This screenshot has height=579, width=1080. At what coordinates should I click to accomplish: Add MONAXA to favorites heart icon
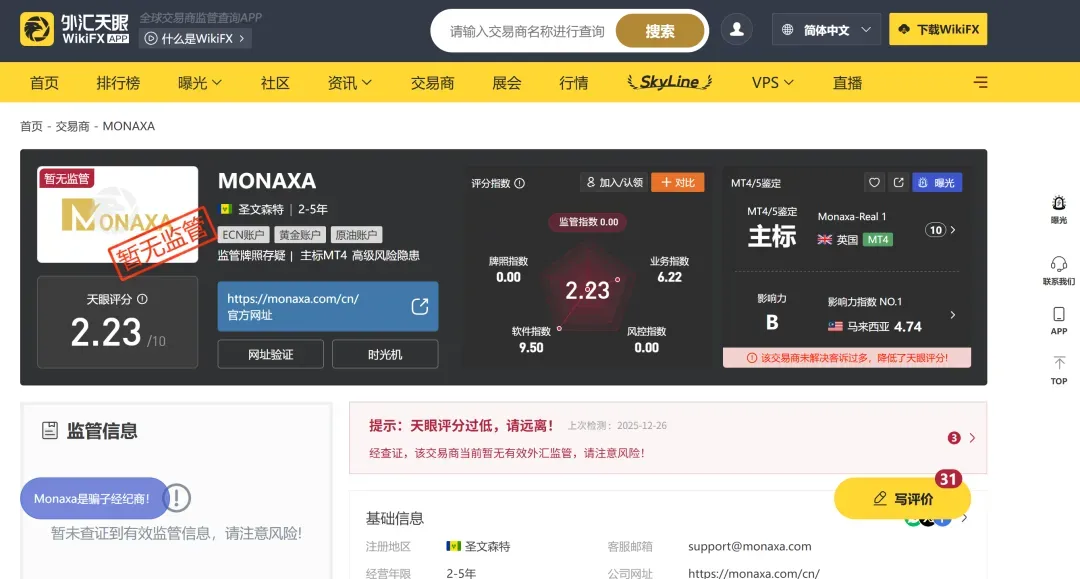click(x=874, y=182)
